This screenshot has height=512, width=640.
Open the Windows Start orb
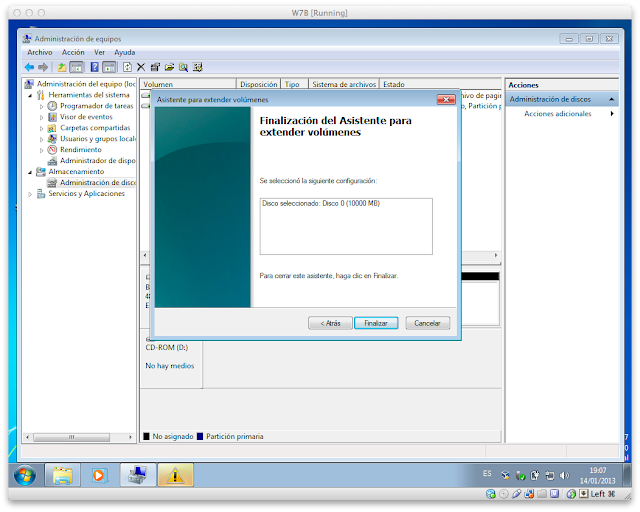[x=25, y=476]
